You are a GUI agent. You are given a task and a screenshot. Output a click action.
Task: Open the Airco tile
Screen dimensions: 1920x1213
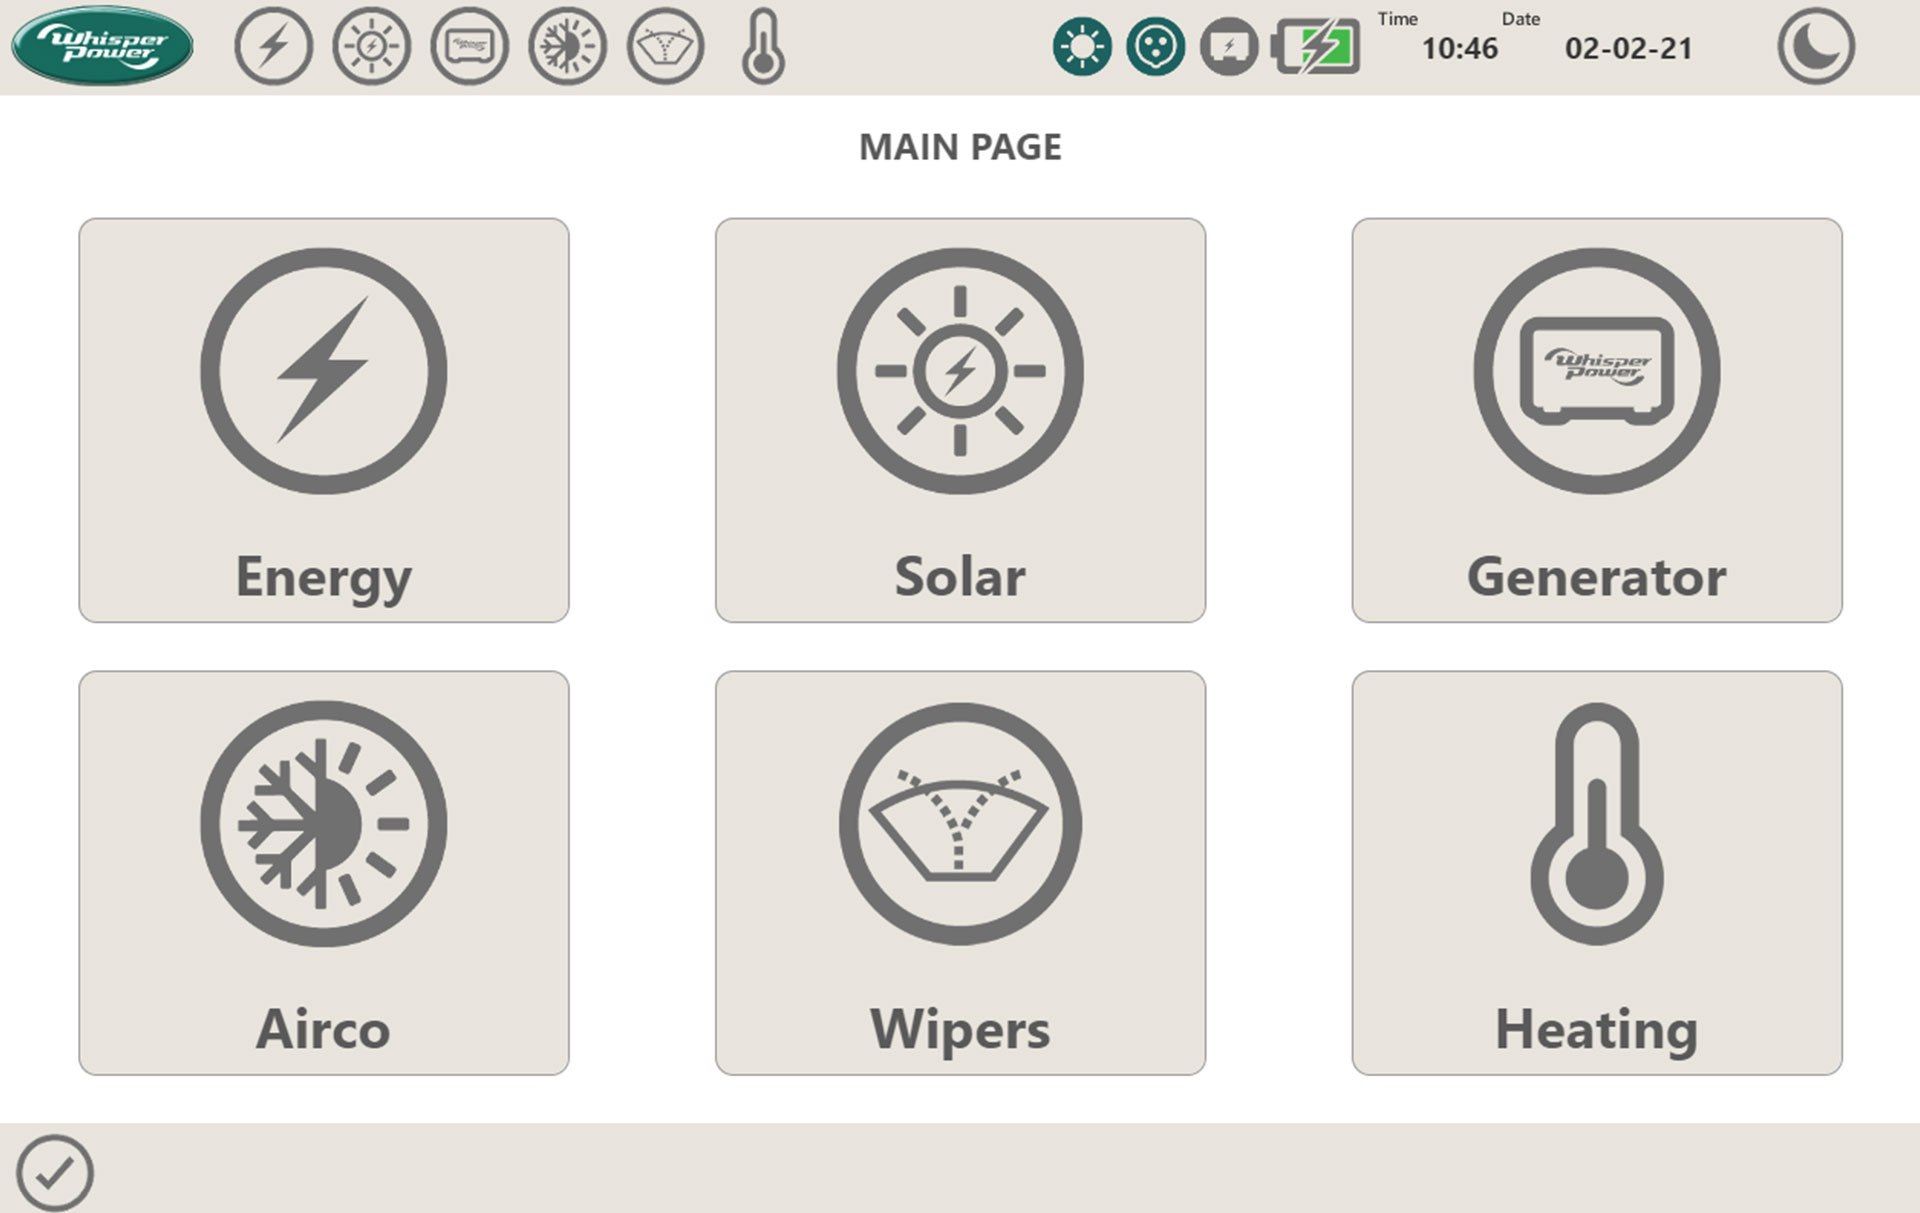pos(324,872)
